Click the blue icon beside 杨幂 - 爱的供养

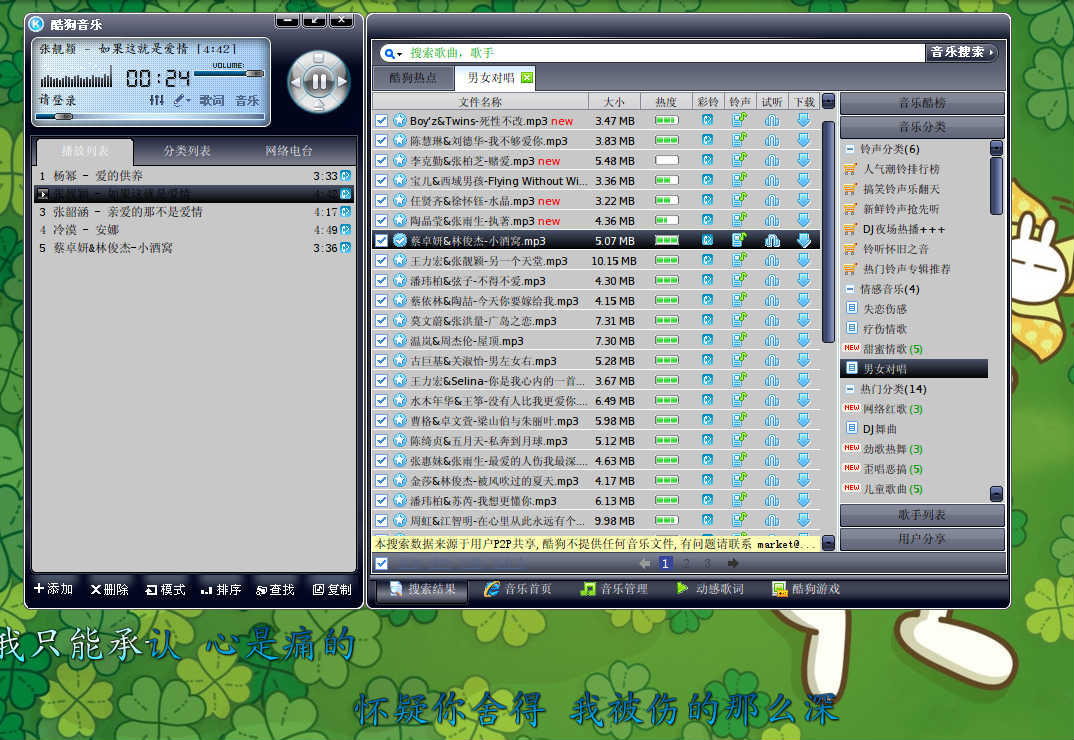tap(346, 175)
